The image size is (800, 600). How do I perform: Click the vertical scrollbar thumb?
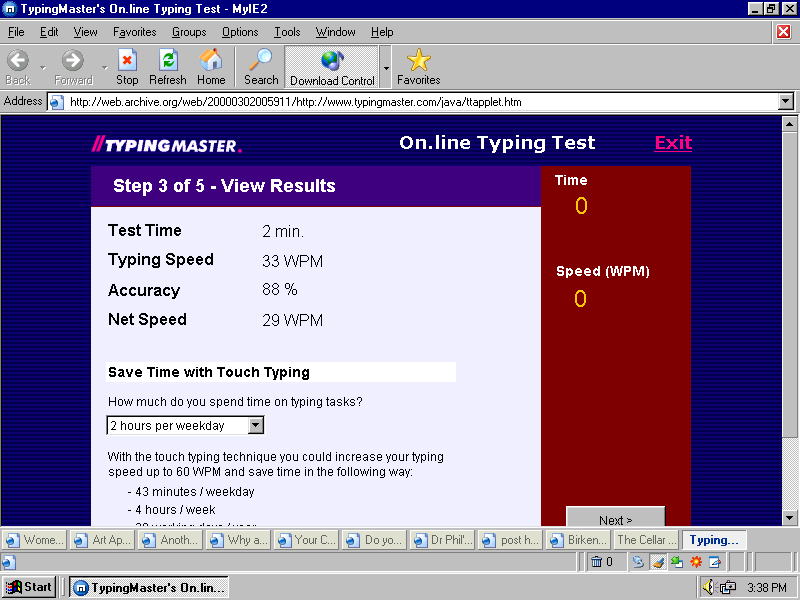[789, 284]
